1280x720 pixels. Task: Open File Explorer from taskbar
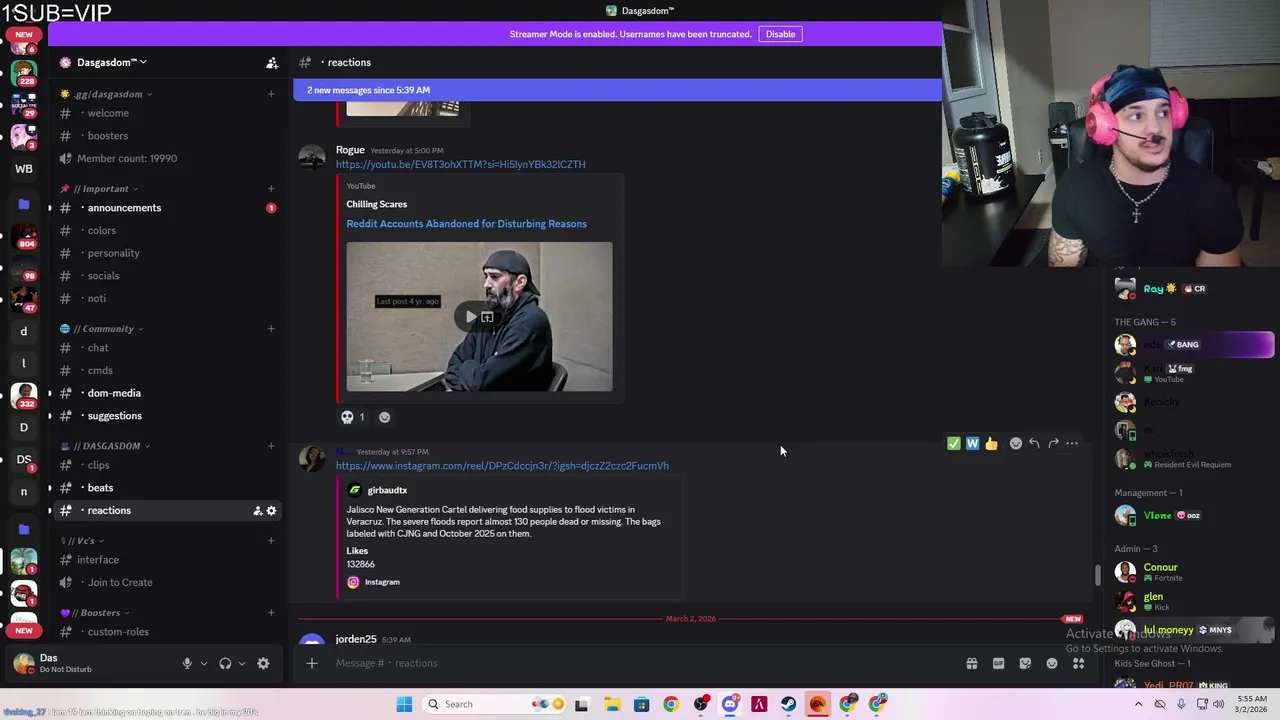coord(612,704)
